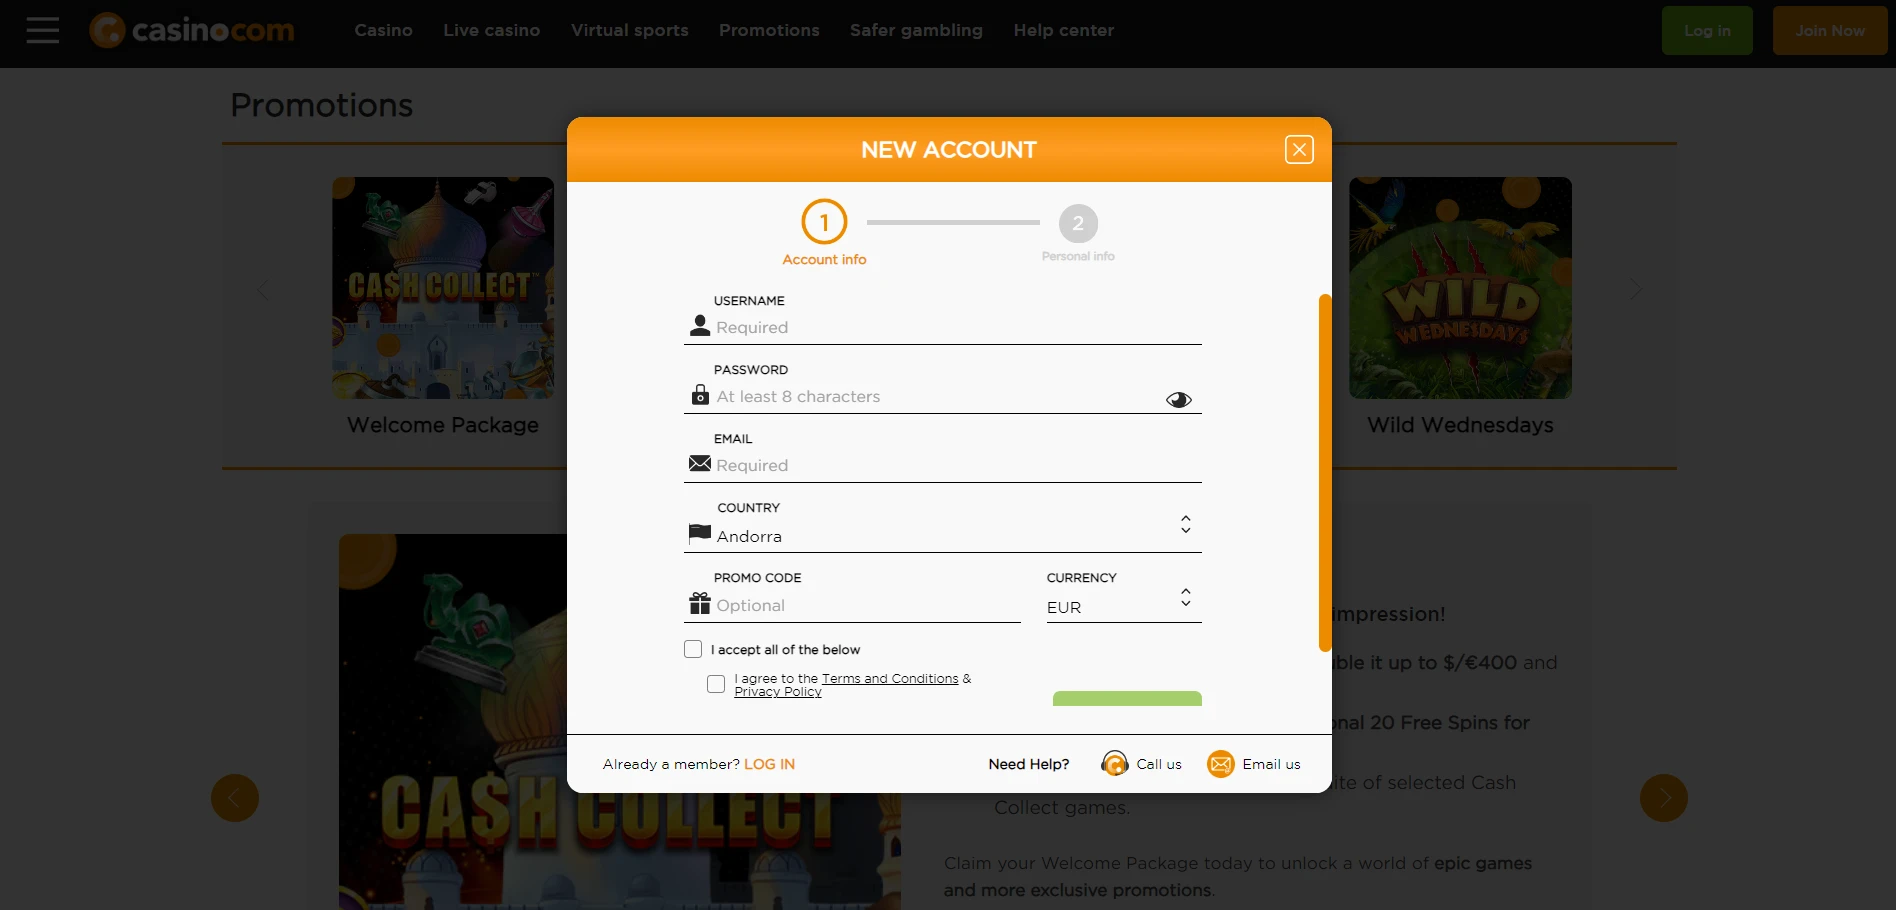This screenshot has width=1896, height=910.
Task: Open the Wild Wednesdays promotion thumbnail
Action: tap(1460, 288)
